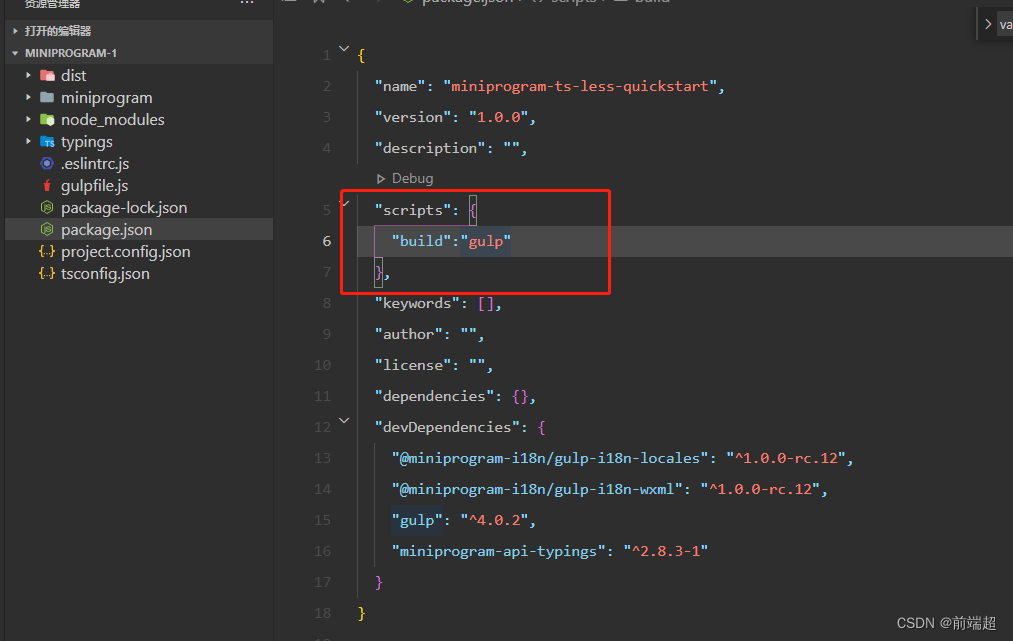Open gulpfile.js file
The width and height of the screenshot is (1013, 641).
(x=94, y=186)
